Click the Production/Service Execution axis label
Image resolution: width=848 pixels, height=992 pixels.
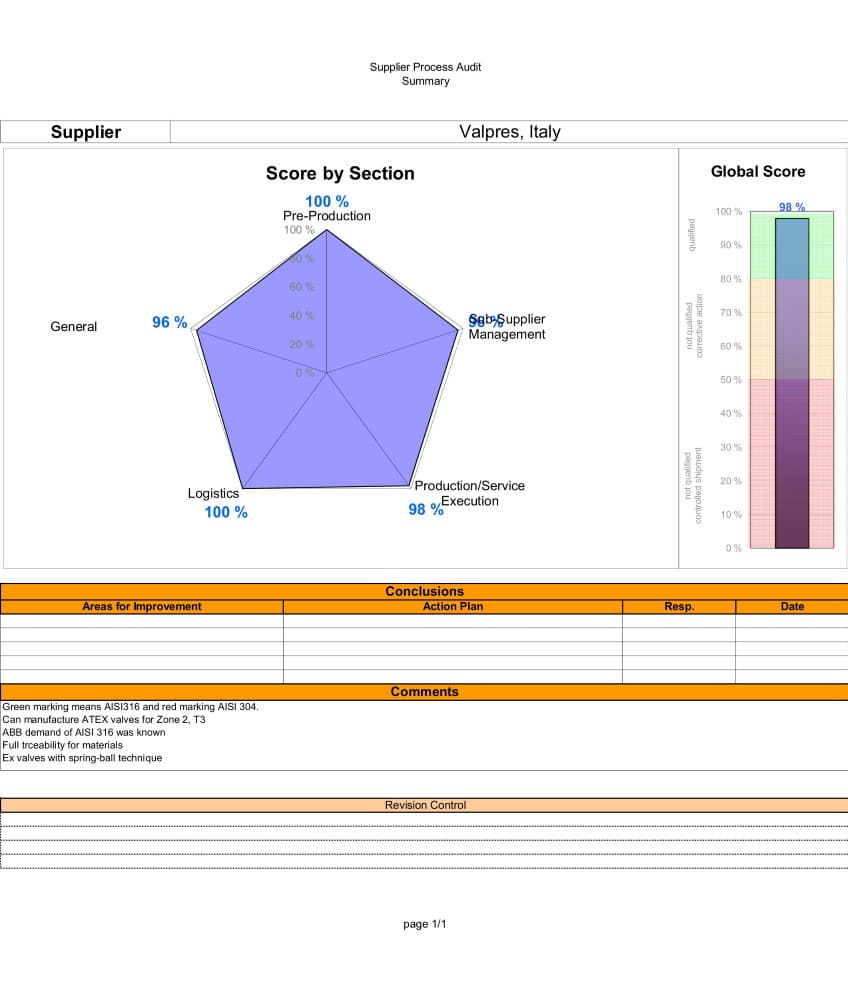click(x=469, y=493)
